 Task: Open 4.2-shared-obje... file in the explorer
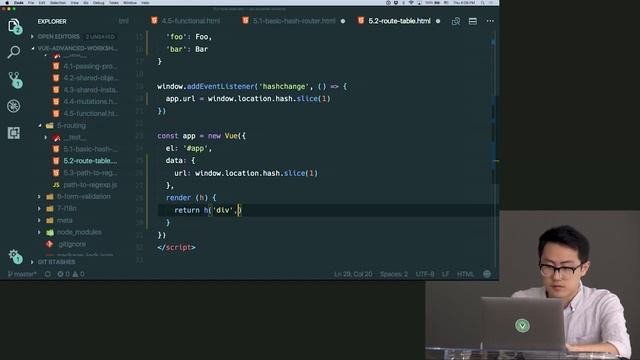click(91, 78)
